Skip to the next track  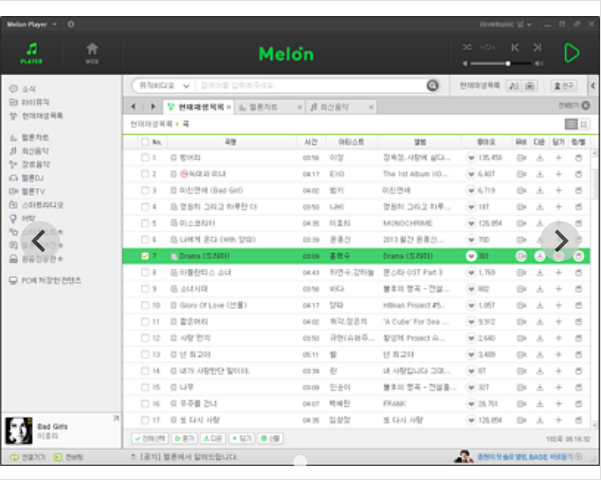pyautogui.click(x=537, y=47)
